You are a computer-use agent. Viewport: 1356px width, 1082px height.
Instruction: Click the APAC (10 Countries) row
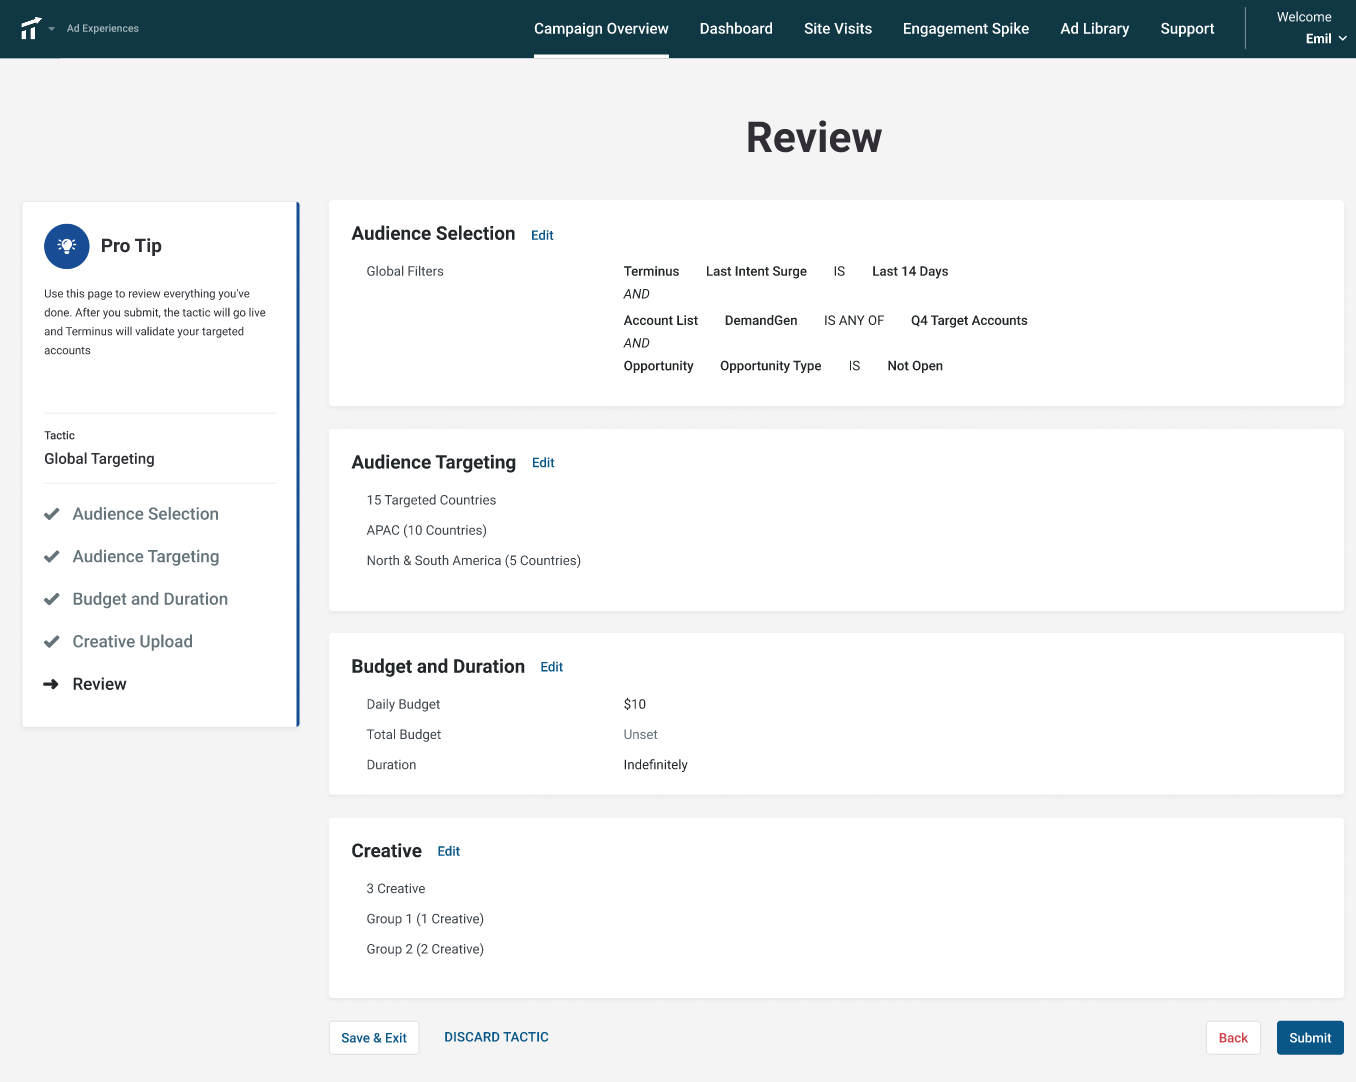427,530
